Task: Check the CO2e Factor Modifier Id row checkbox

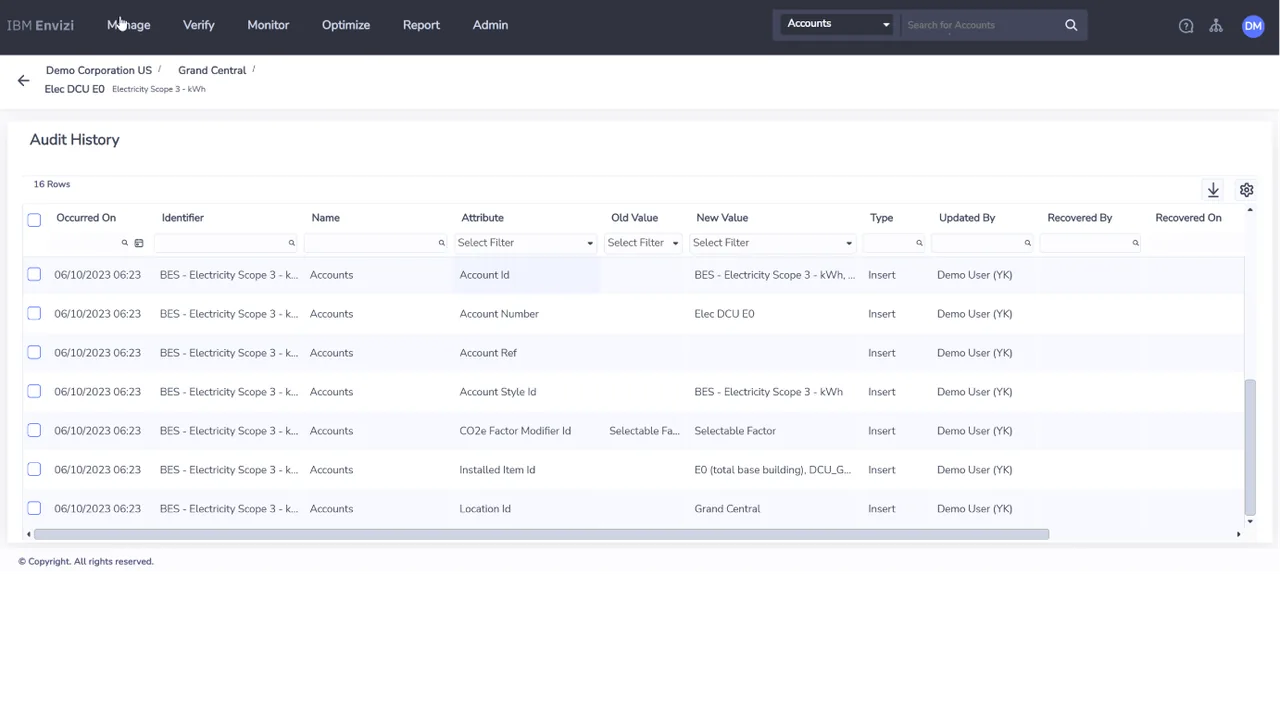Action: pos(34,430)
